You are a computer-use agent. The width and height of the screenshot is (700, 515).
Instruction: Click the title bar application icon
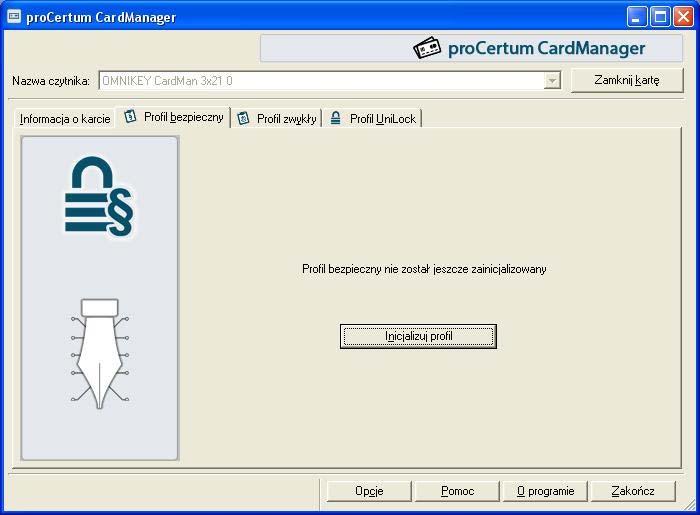14,17
